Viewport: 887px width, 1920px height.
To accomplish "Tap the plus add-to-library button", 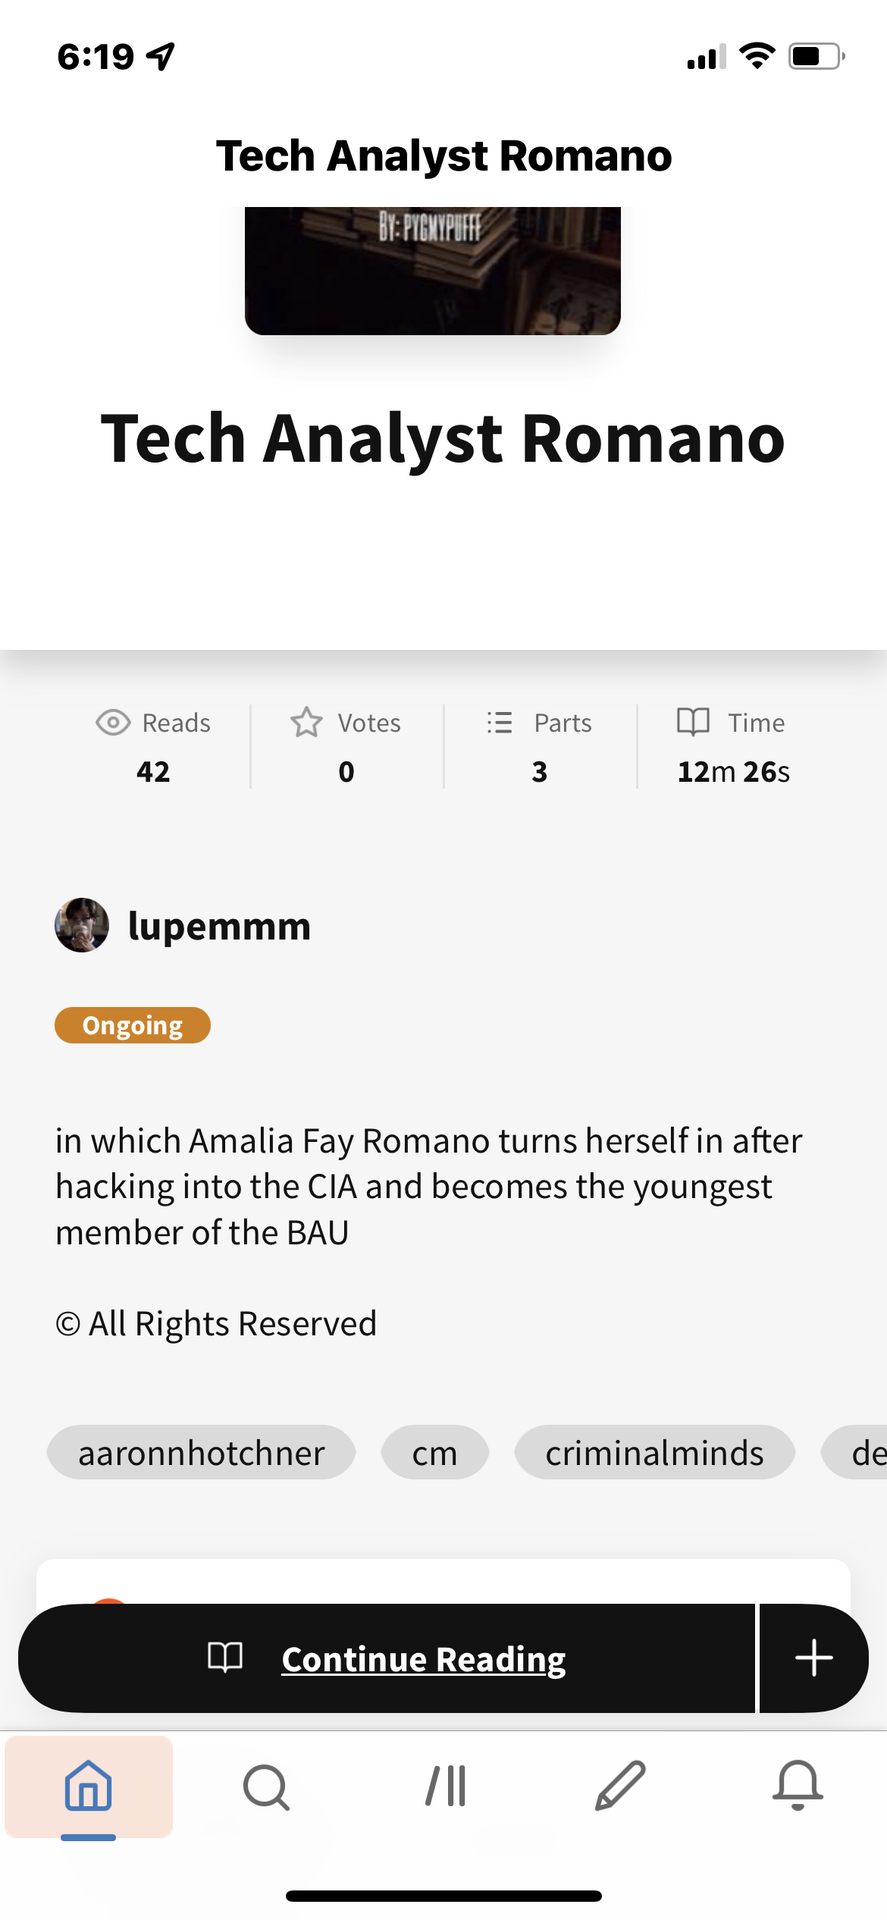I will [813, 1658].
